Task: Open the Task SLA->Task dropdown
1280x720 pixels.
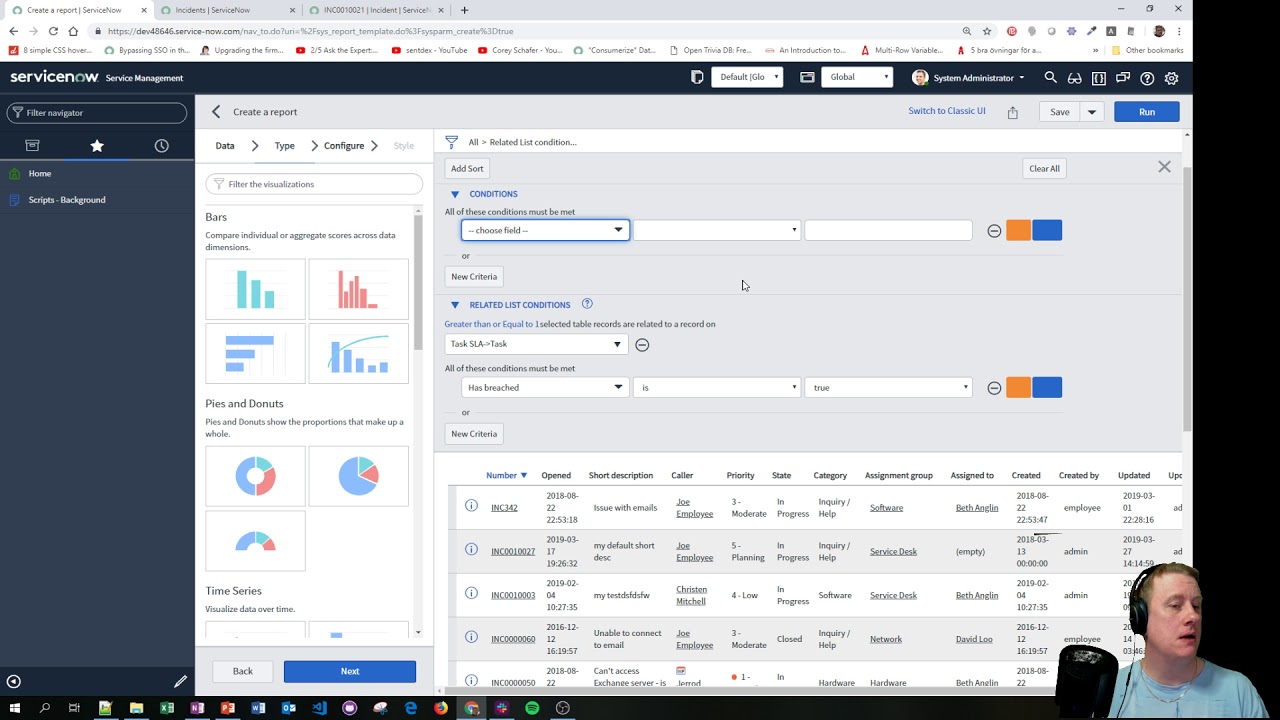Action: 536,344
